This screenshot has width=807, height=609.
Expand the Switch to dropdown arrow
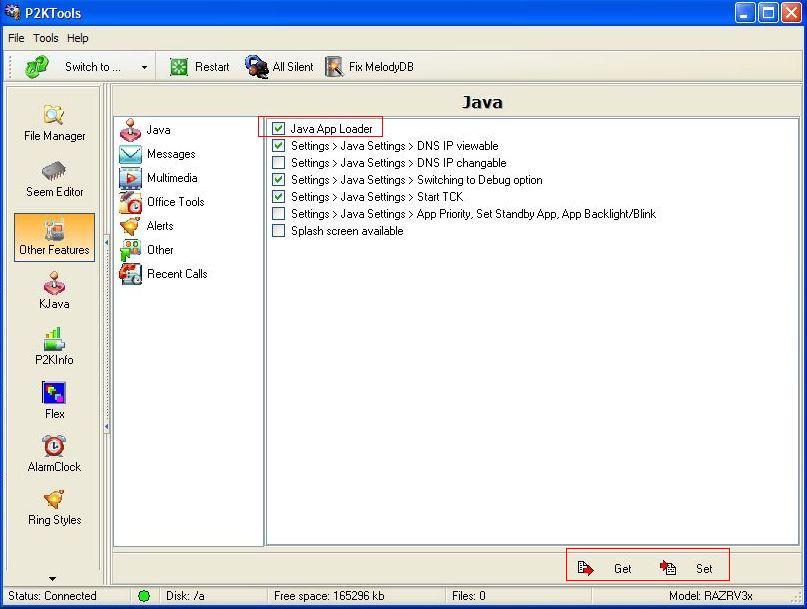click(x=144, y=68)
